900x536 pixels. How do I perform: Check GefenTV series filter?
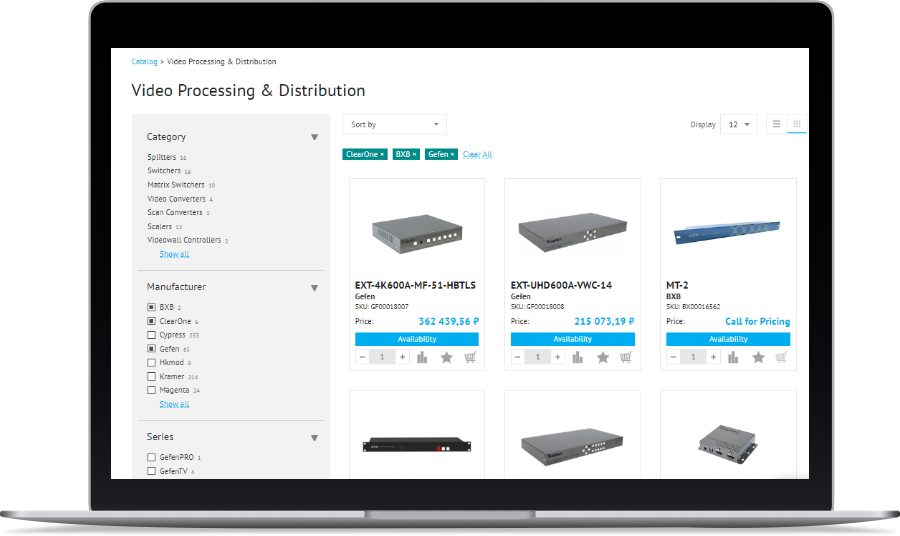click(x=152, y=471)
